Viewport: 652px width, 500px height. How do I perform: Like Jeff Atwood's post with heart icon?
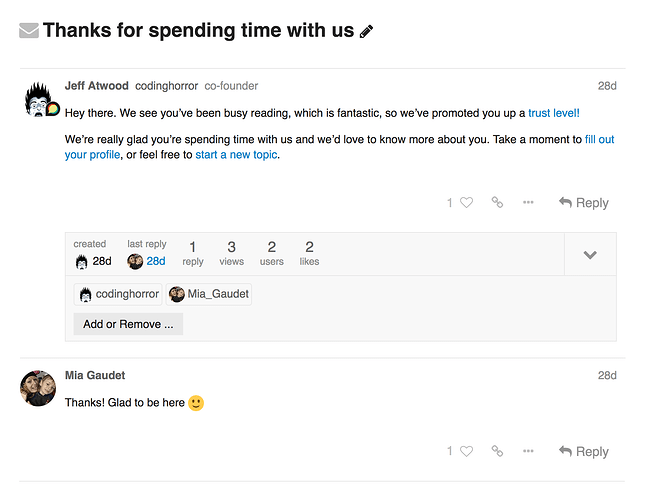click(466, 203)
